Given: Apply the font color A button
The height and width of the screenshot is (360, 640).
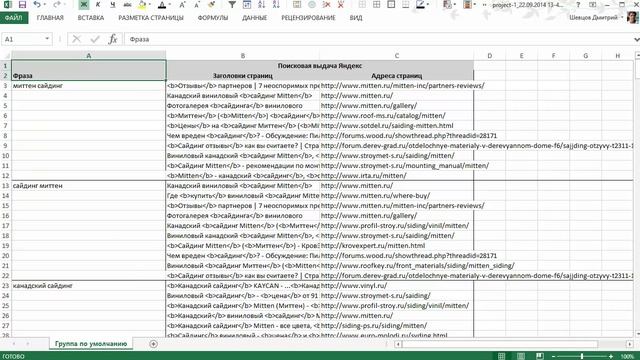Looking at the screenshot, I should pos(162,4).
